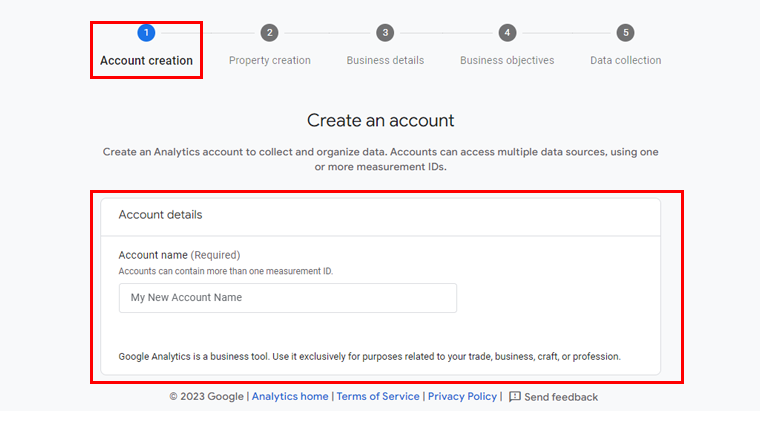Click step 1 circle icon

pos(146,33)
